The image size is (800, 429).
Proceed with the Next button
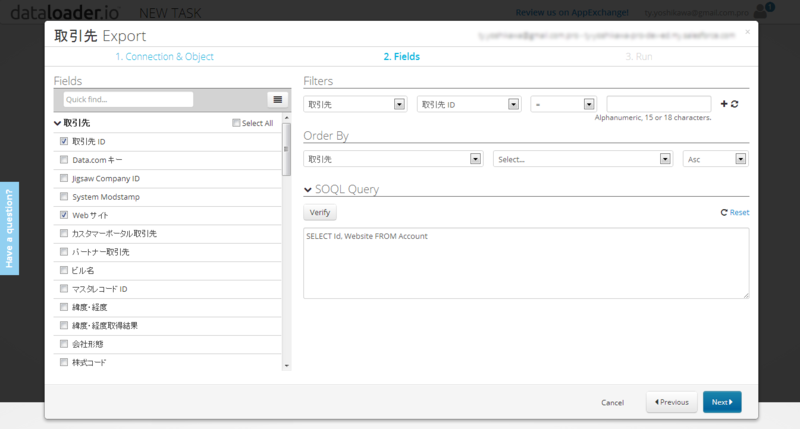pyautogui.click(x=722, y=402)
